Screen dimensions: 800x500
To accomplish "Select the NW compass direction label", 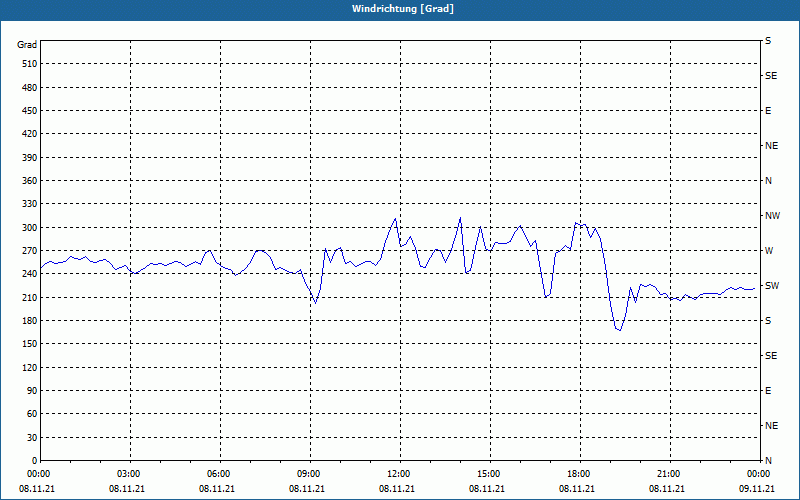I will click(x=772, y=216).
